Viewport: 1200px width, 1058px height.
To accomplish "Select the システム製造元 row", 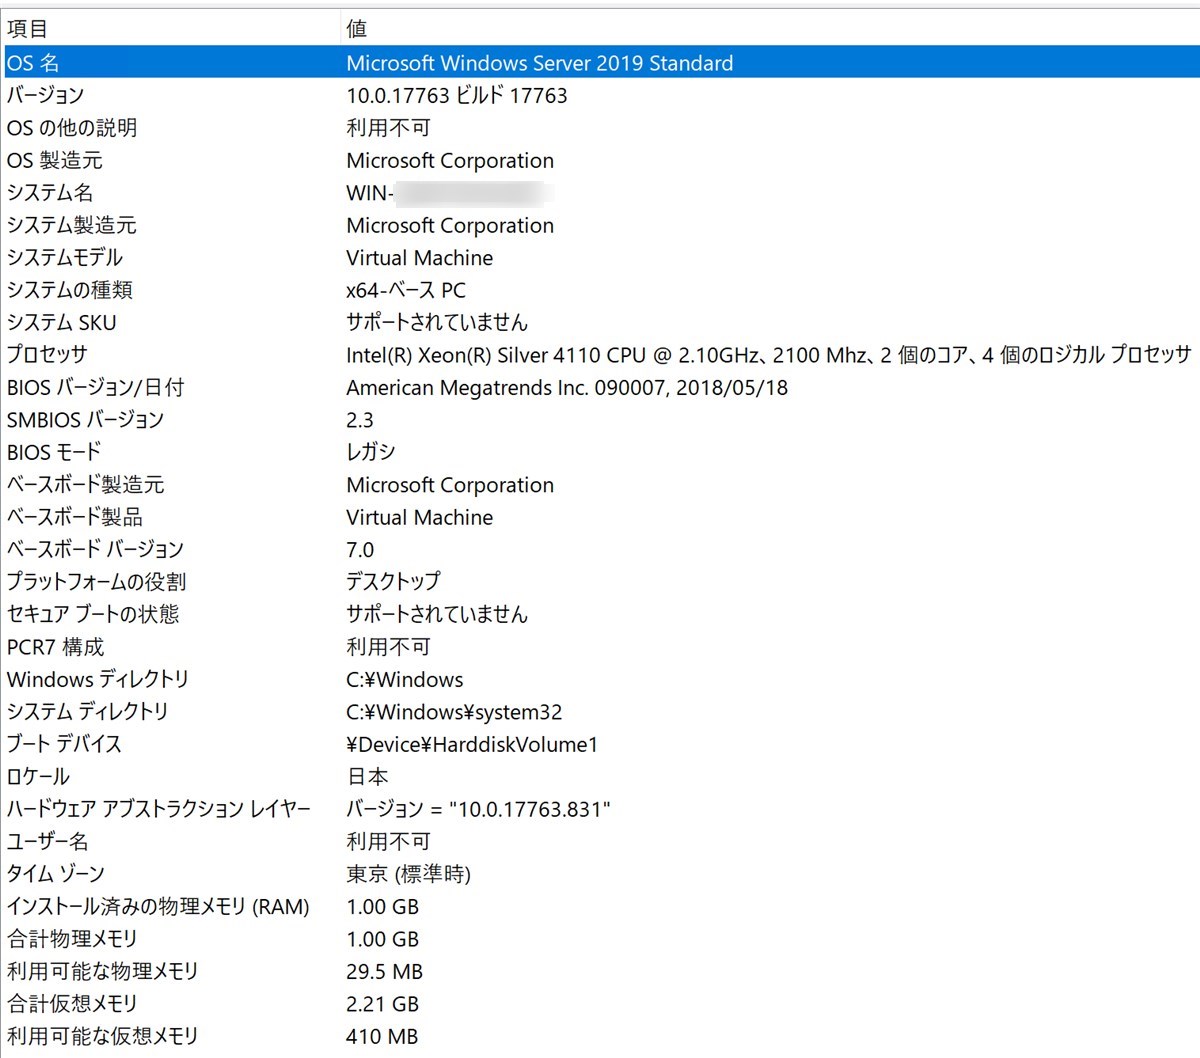I will click(600, 226).
